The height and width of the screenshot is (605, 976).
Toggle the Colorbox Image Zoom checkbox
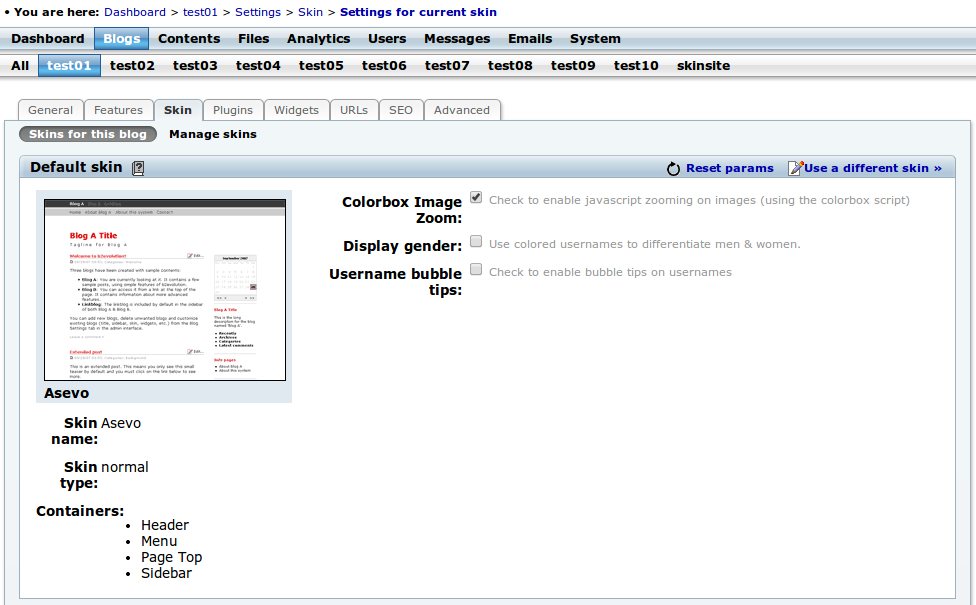pyautogui.click(x=476, y=197)
